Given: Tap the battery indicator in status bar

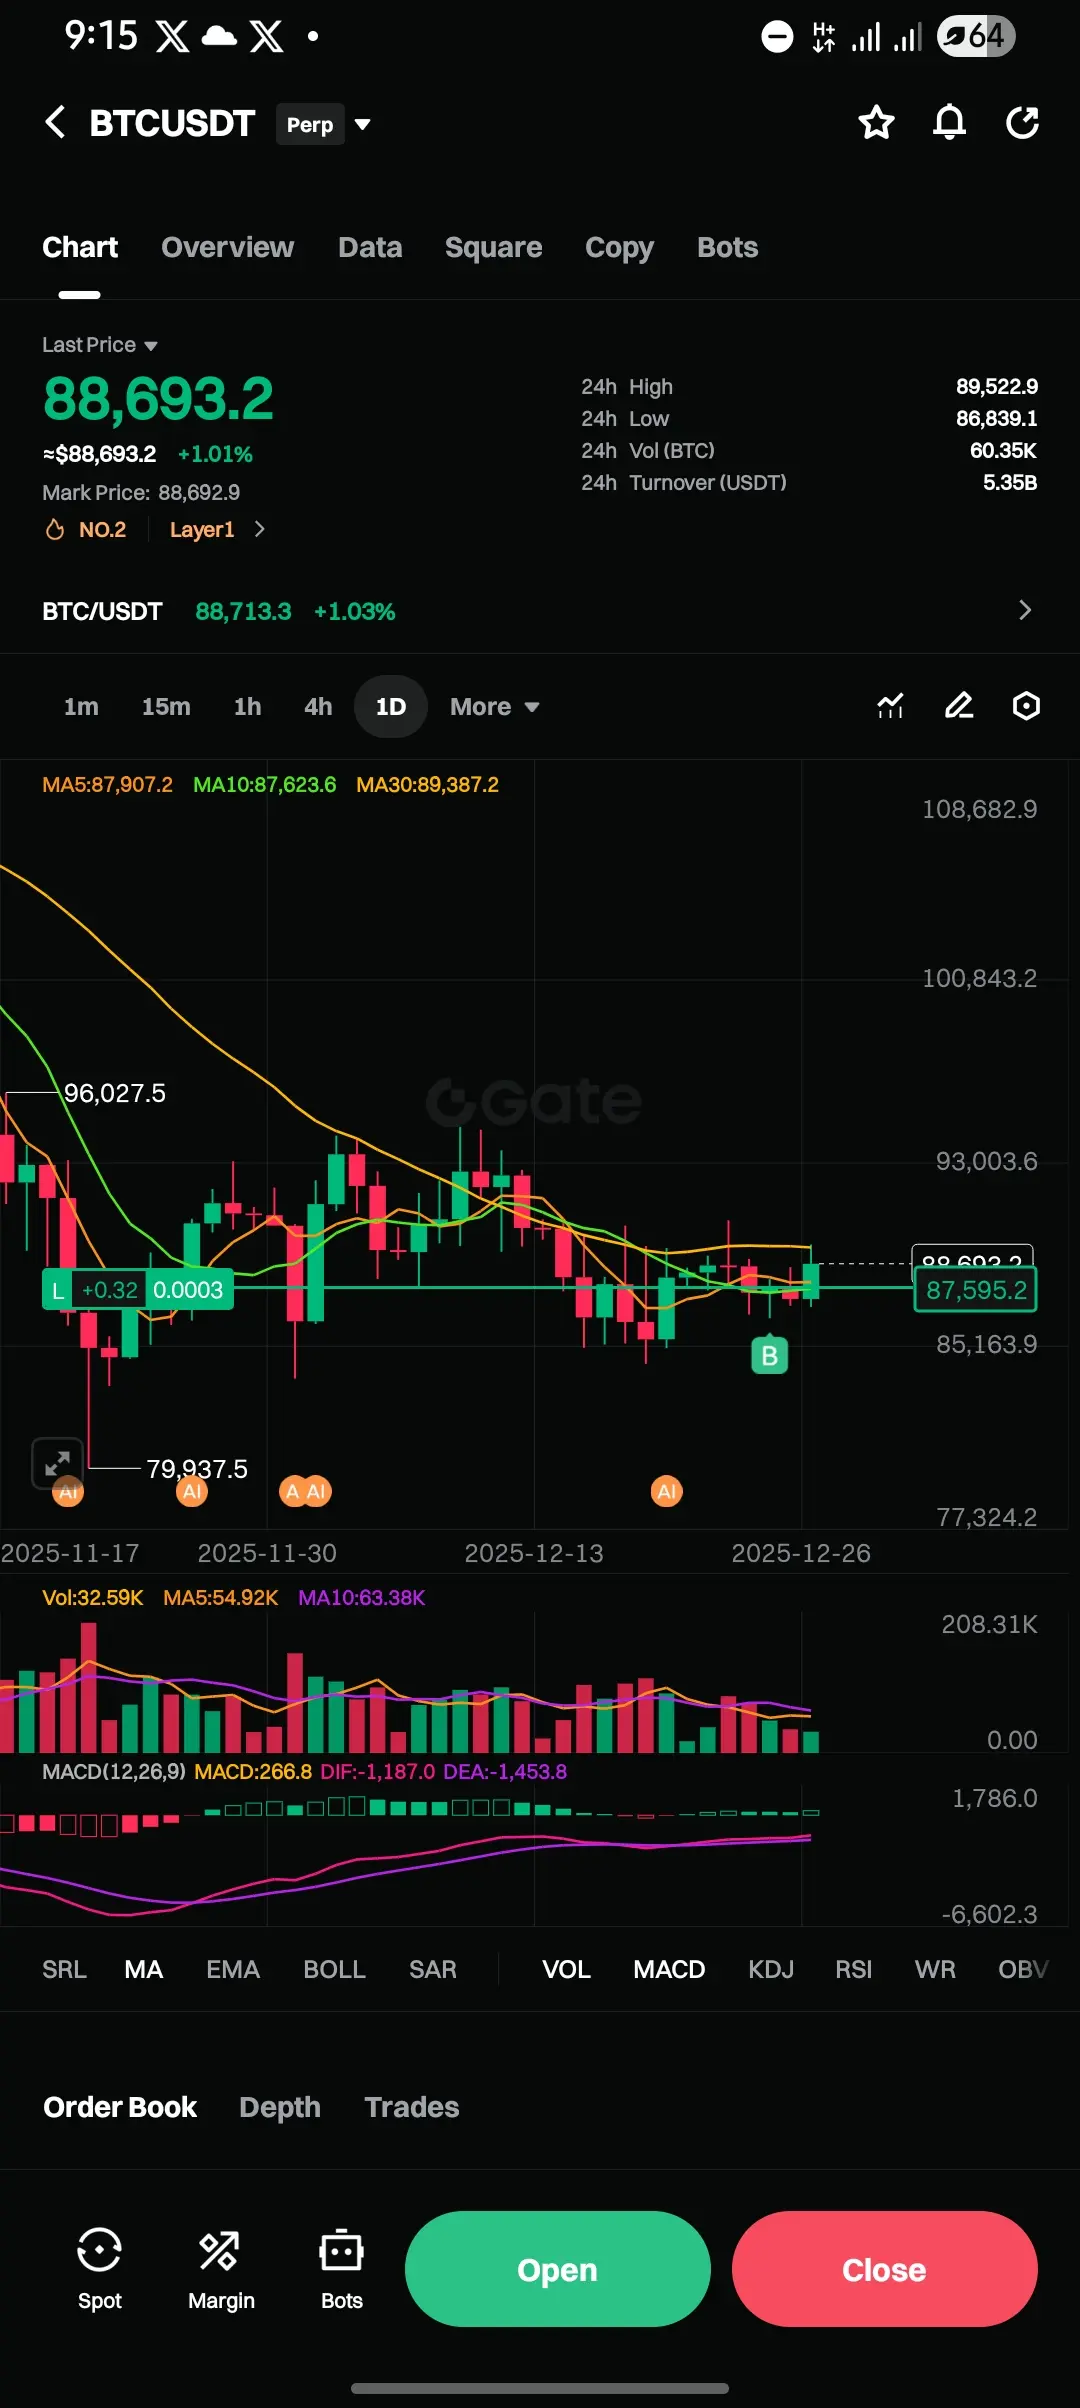Looking at the screenshot, I should click(x=977, y=37).
